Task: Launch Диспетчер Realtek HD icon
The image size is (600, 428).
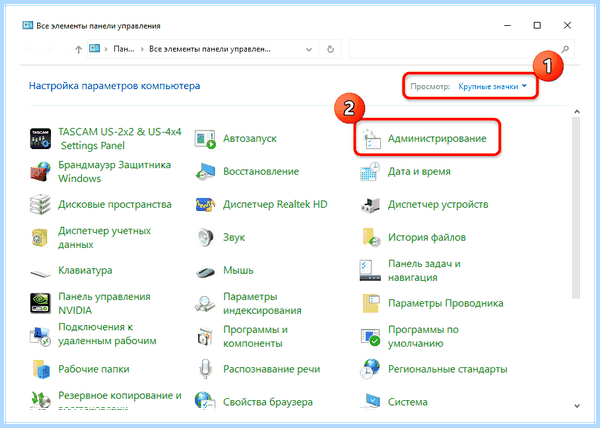Action: pyautogui.click(x=205, y=204)
